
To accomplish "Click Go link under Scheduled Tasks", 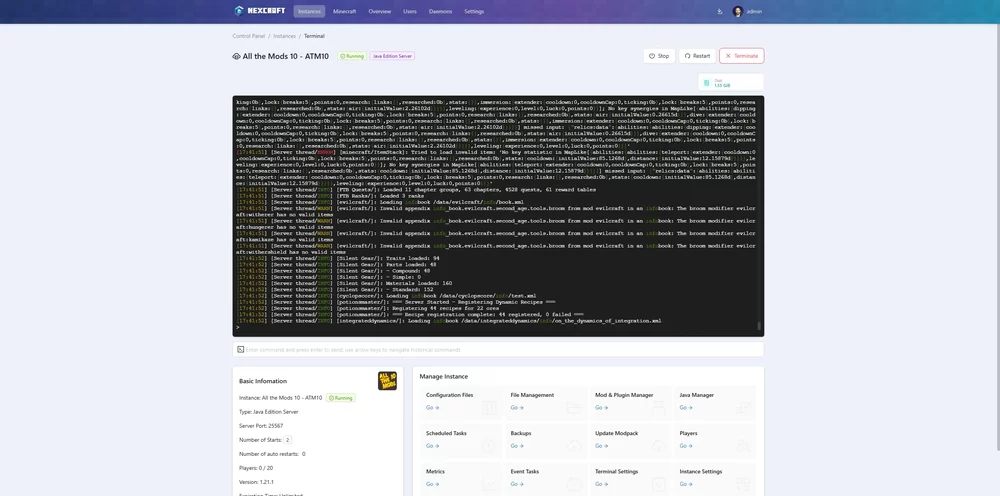I will (432, 446).
